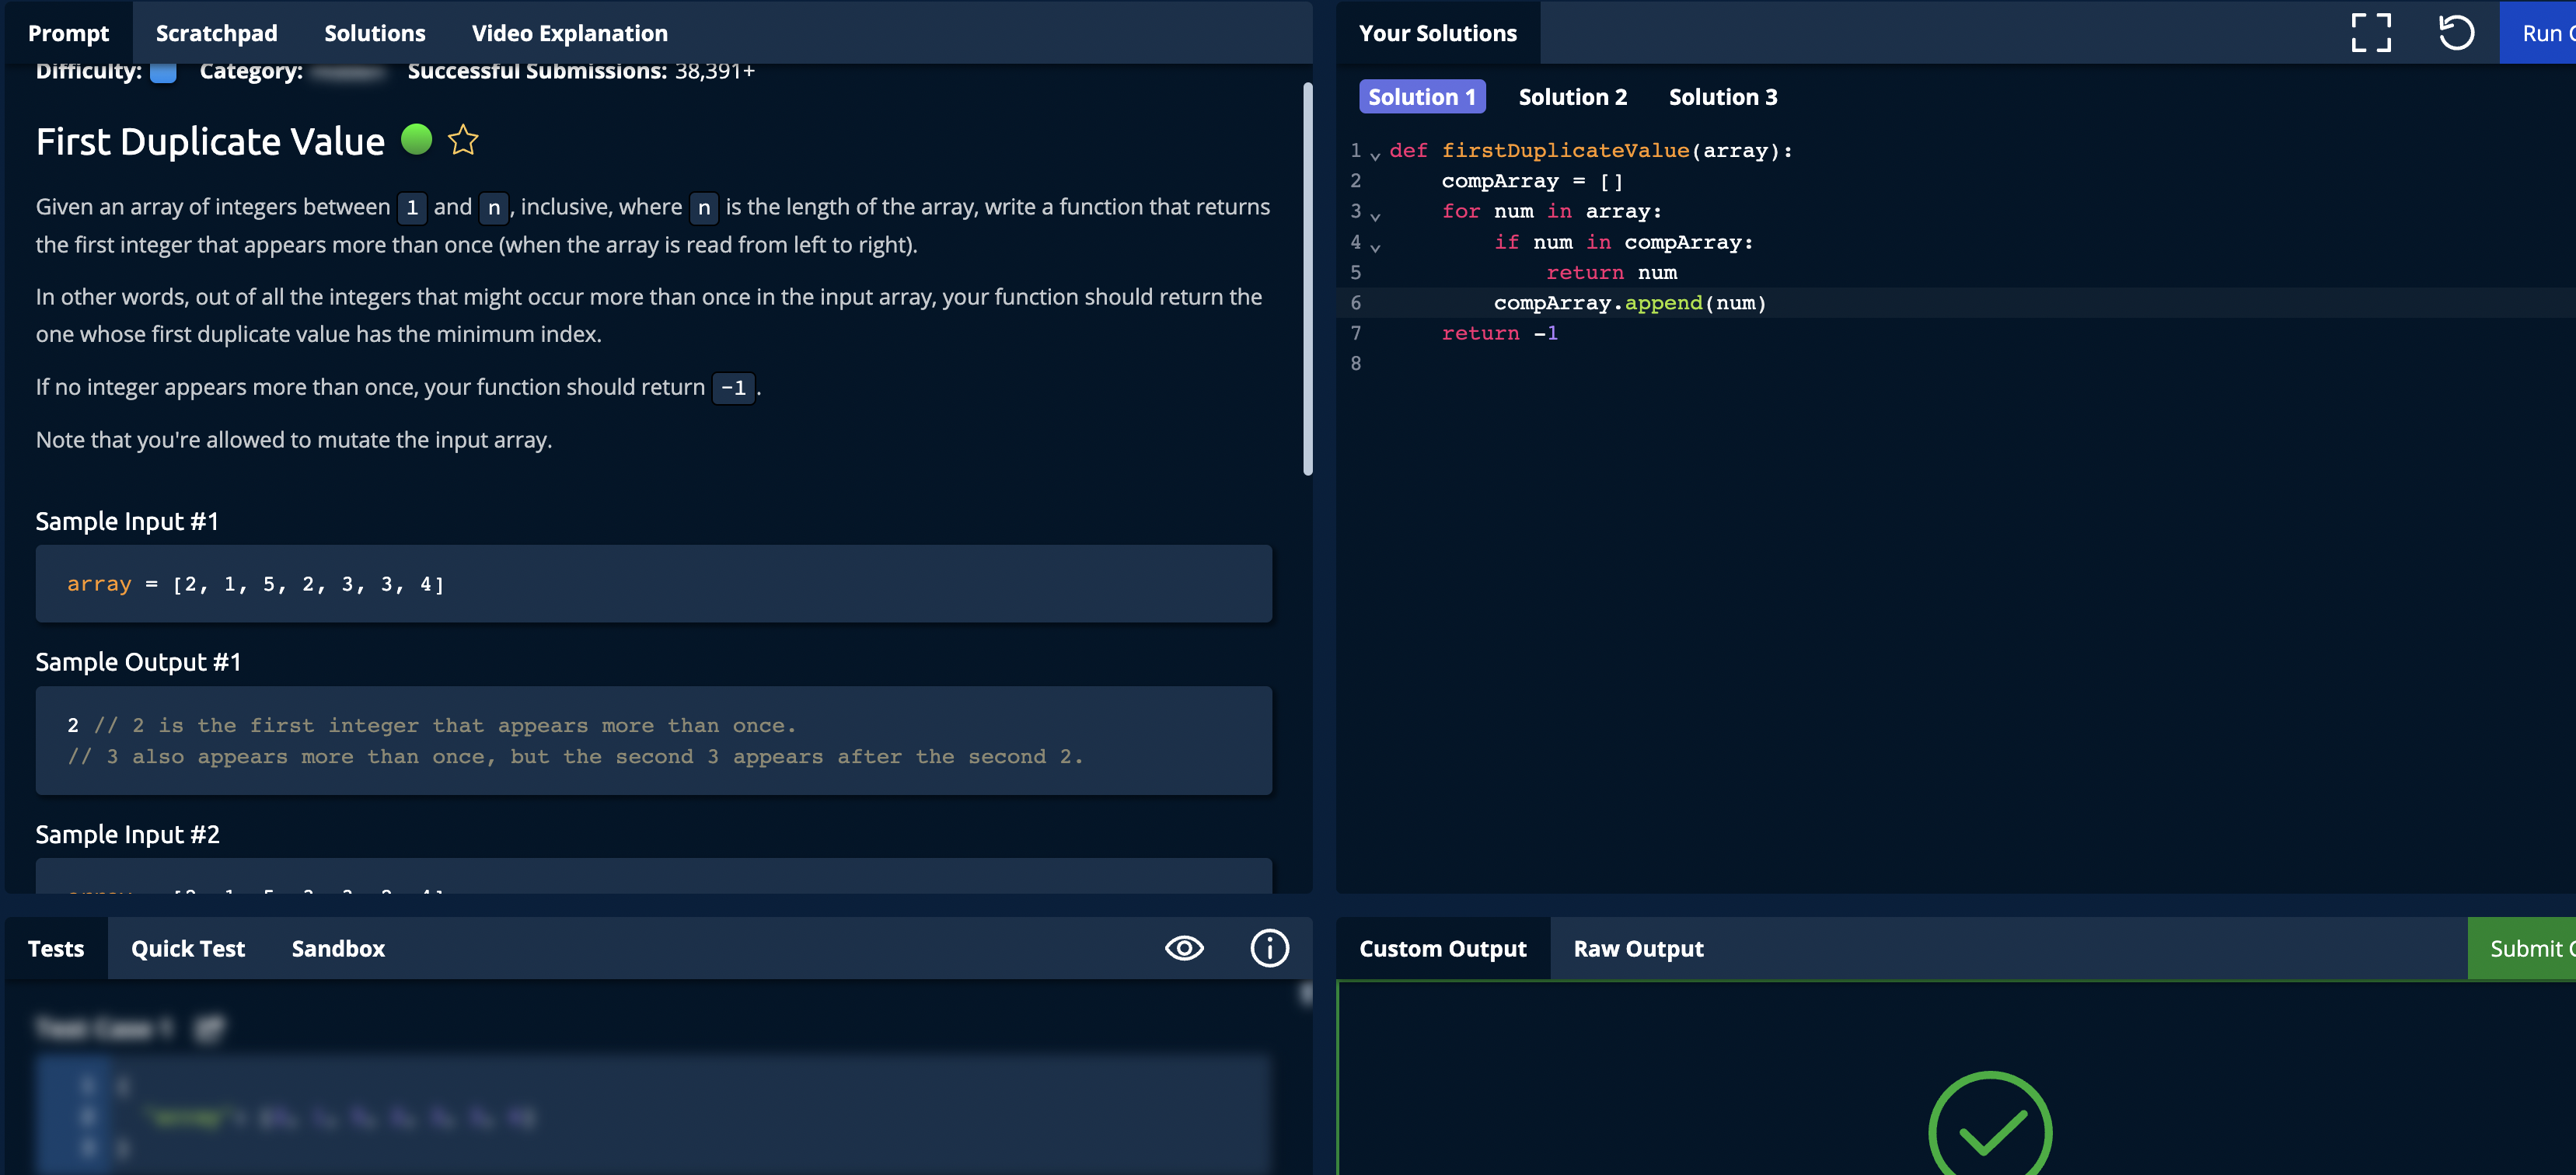Select the Solution 1 tab
The image size is (2576, 1175).
point(1421,97)
